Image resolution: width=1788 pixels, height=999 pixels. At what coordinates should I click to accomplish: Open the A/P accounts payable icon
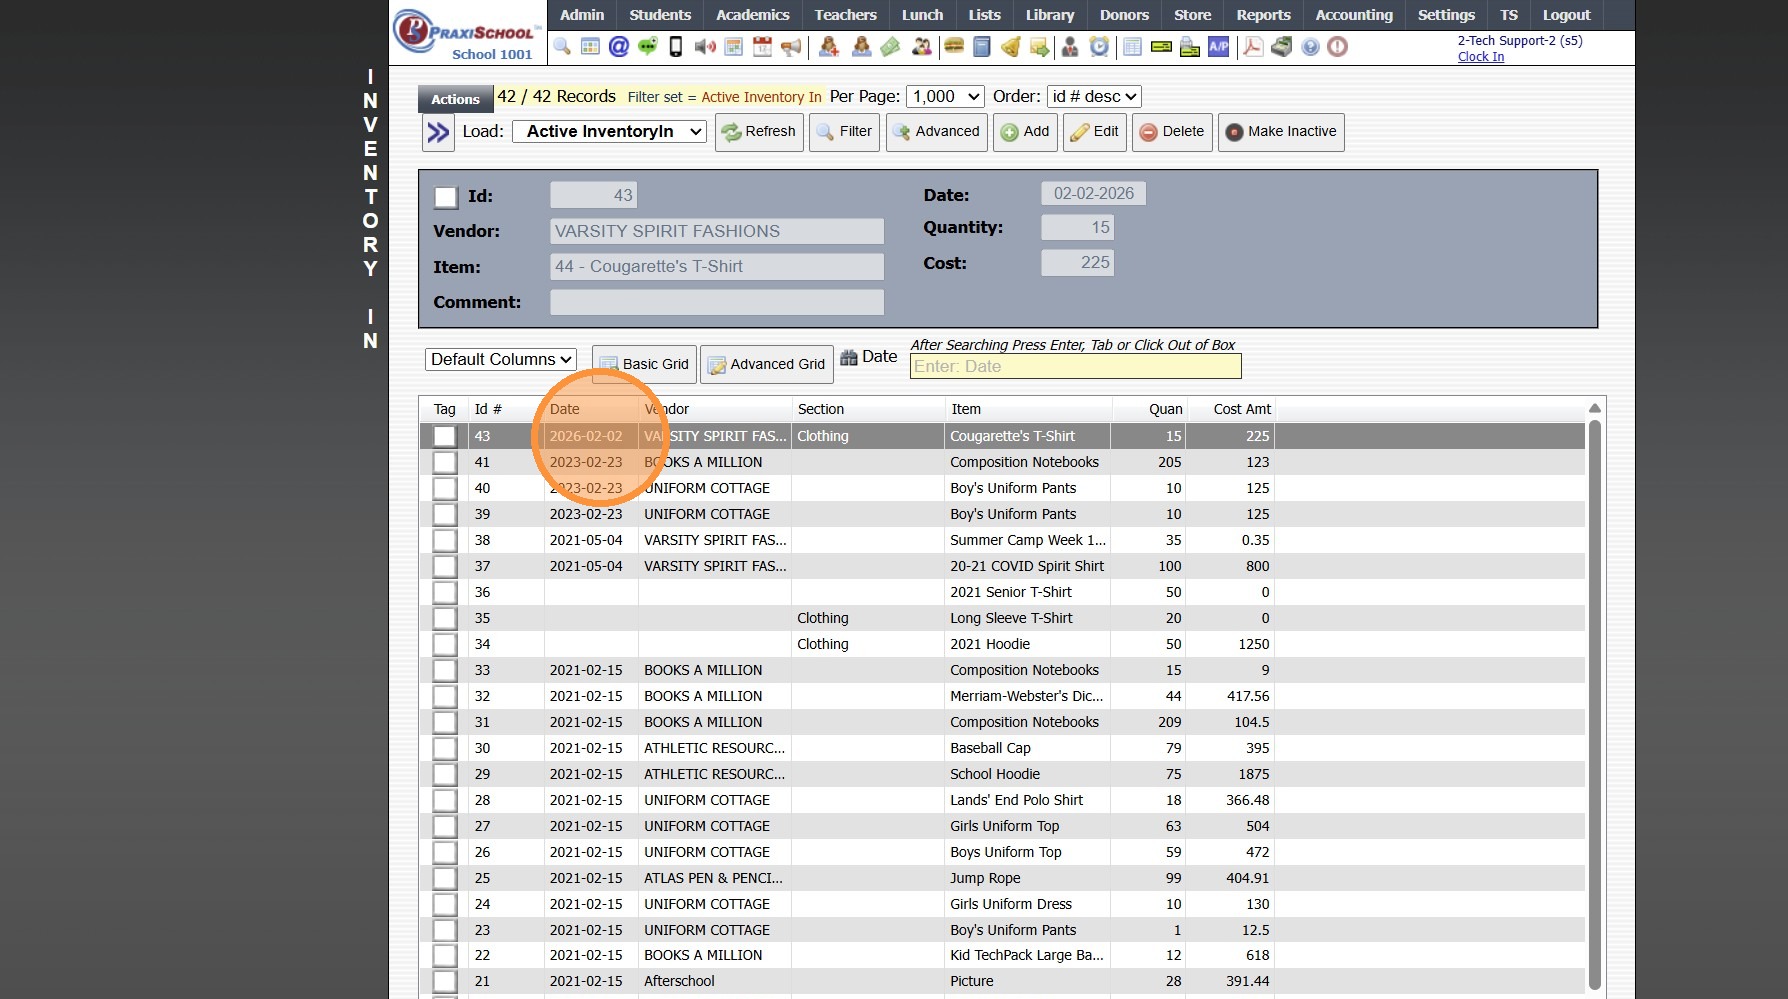tap(1218, 47)
